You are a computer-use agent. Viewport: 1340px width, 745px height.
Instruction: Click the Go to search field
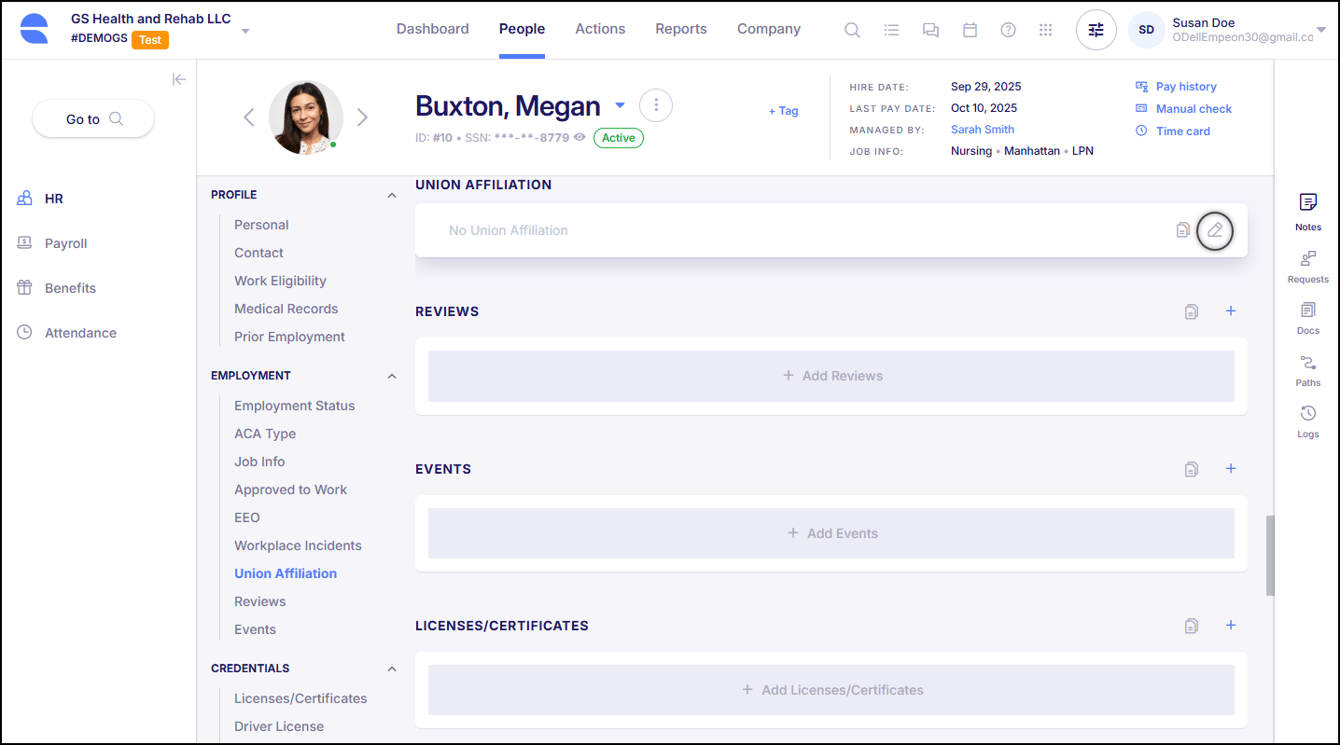[93, 119]
